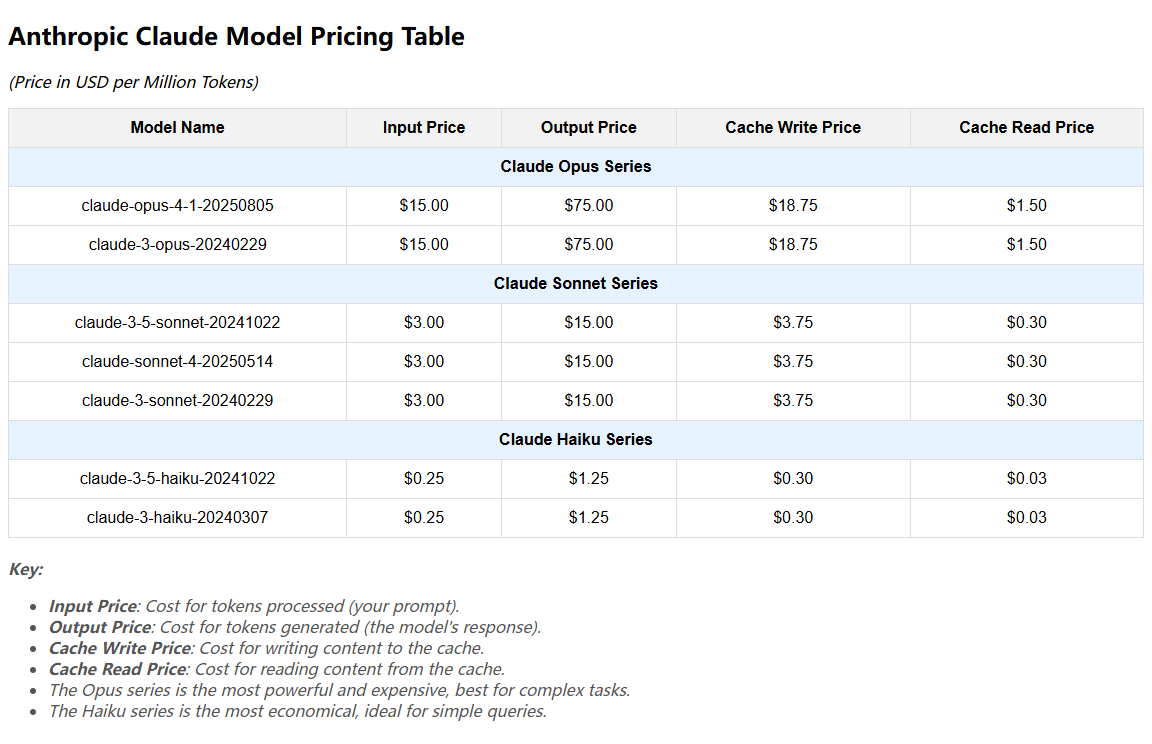Viewport: 1152px width, 744px height.
Task: Select the Claude Haiku Series section row
Action: point(576,439)
